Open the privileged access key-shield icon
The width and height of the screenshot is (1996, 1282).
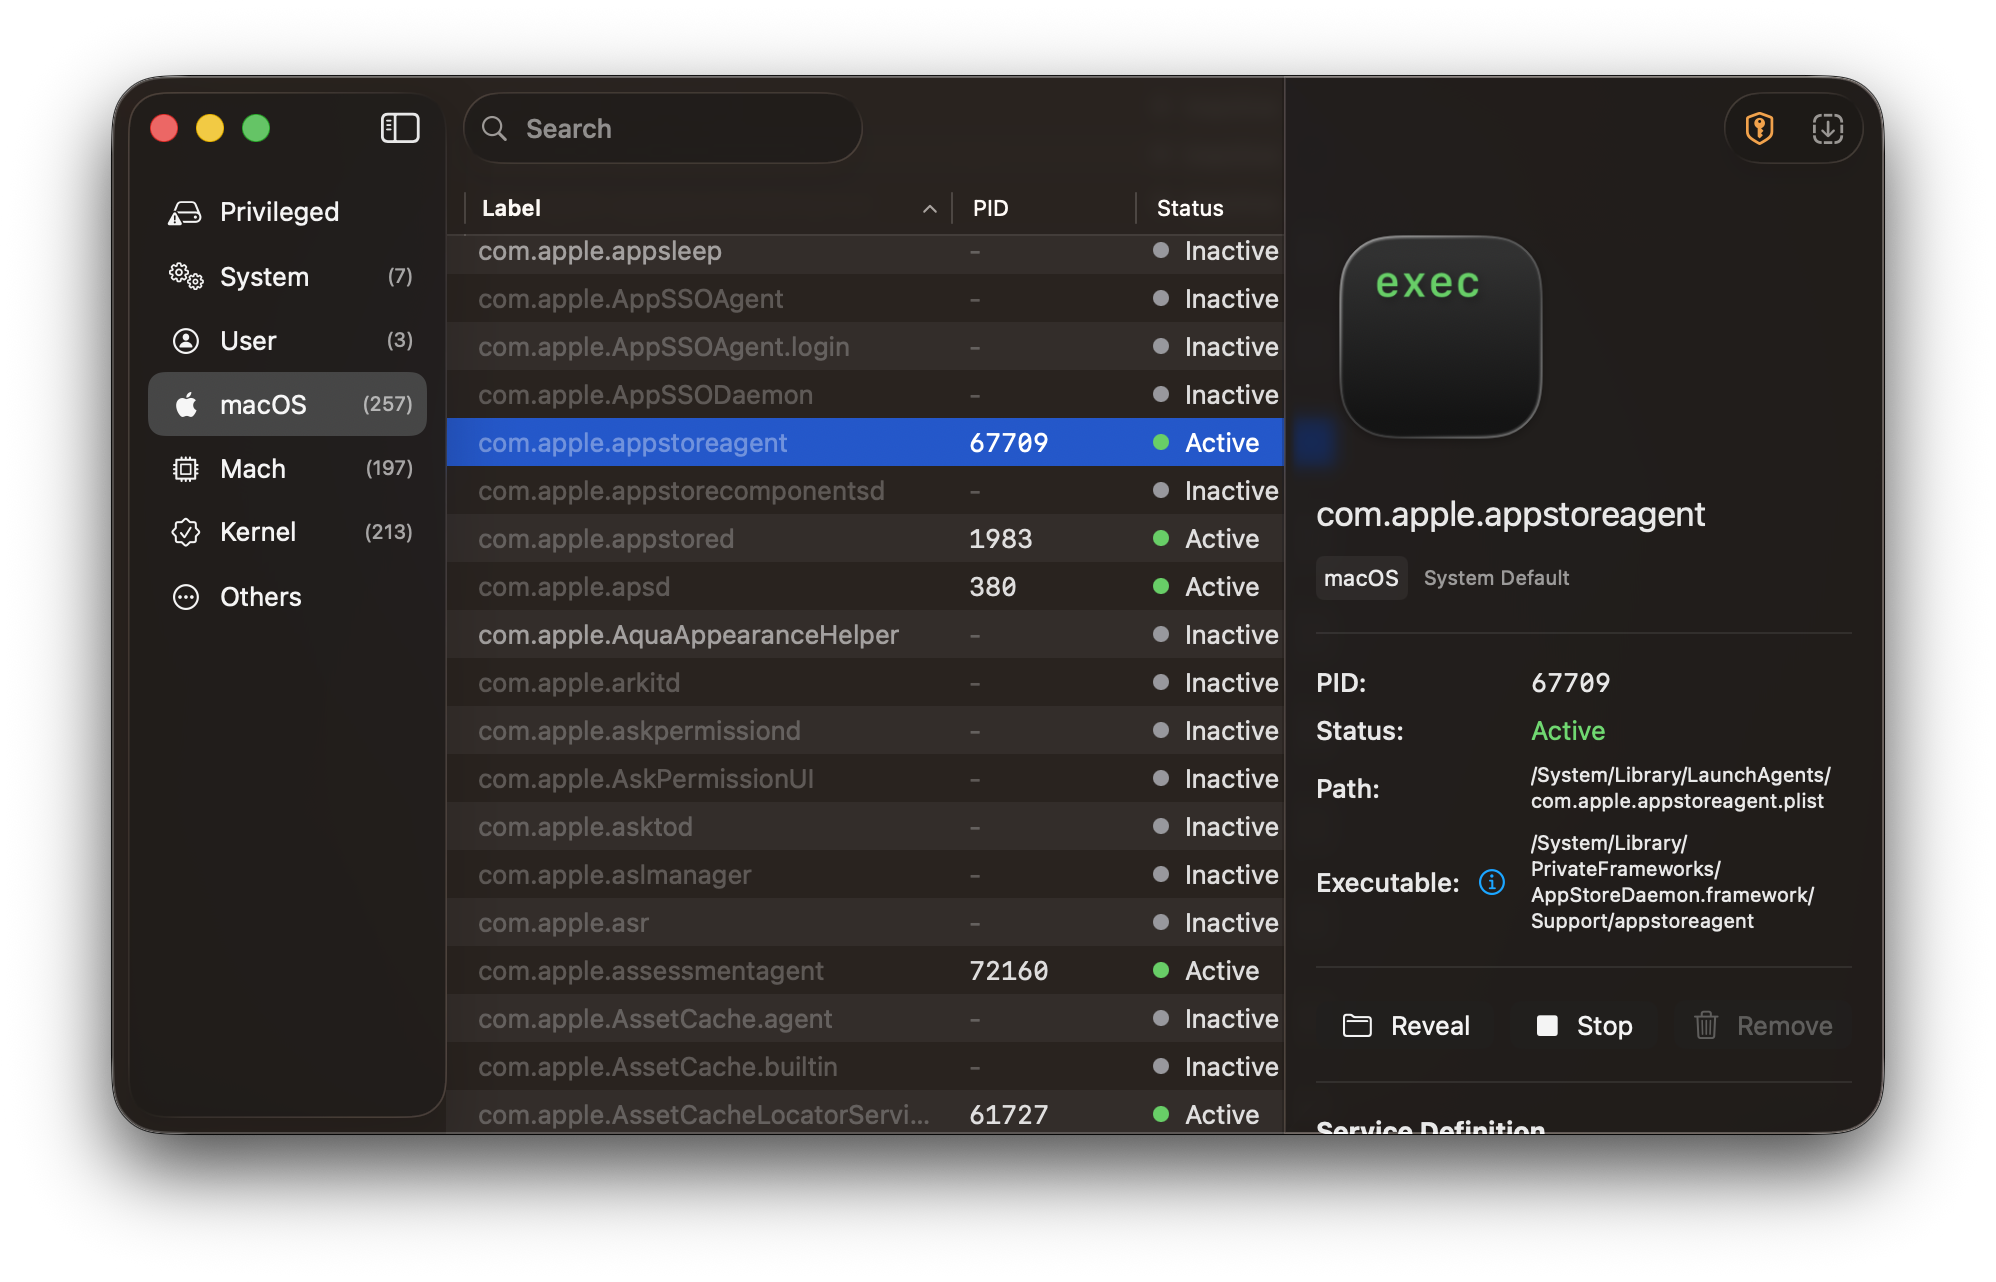coord(1759,128)
